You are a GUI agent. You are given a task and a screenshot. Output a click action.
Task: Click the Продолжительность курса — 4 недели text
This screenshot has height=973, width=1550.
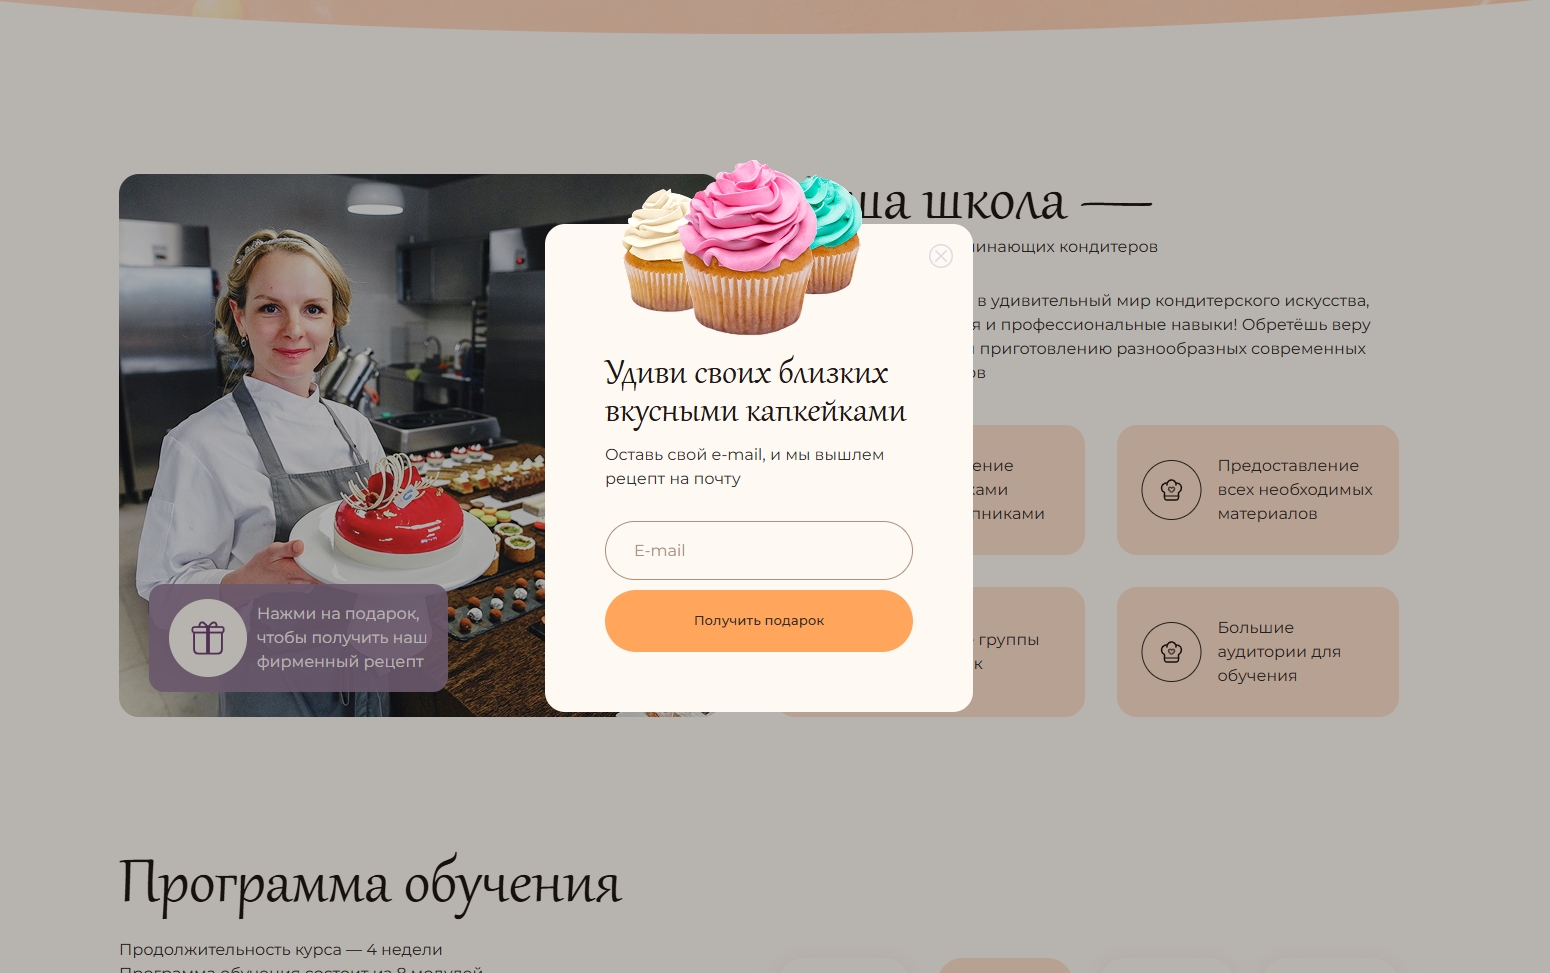[x=280, y=949]
